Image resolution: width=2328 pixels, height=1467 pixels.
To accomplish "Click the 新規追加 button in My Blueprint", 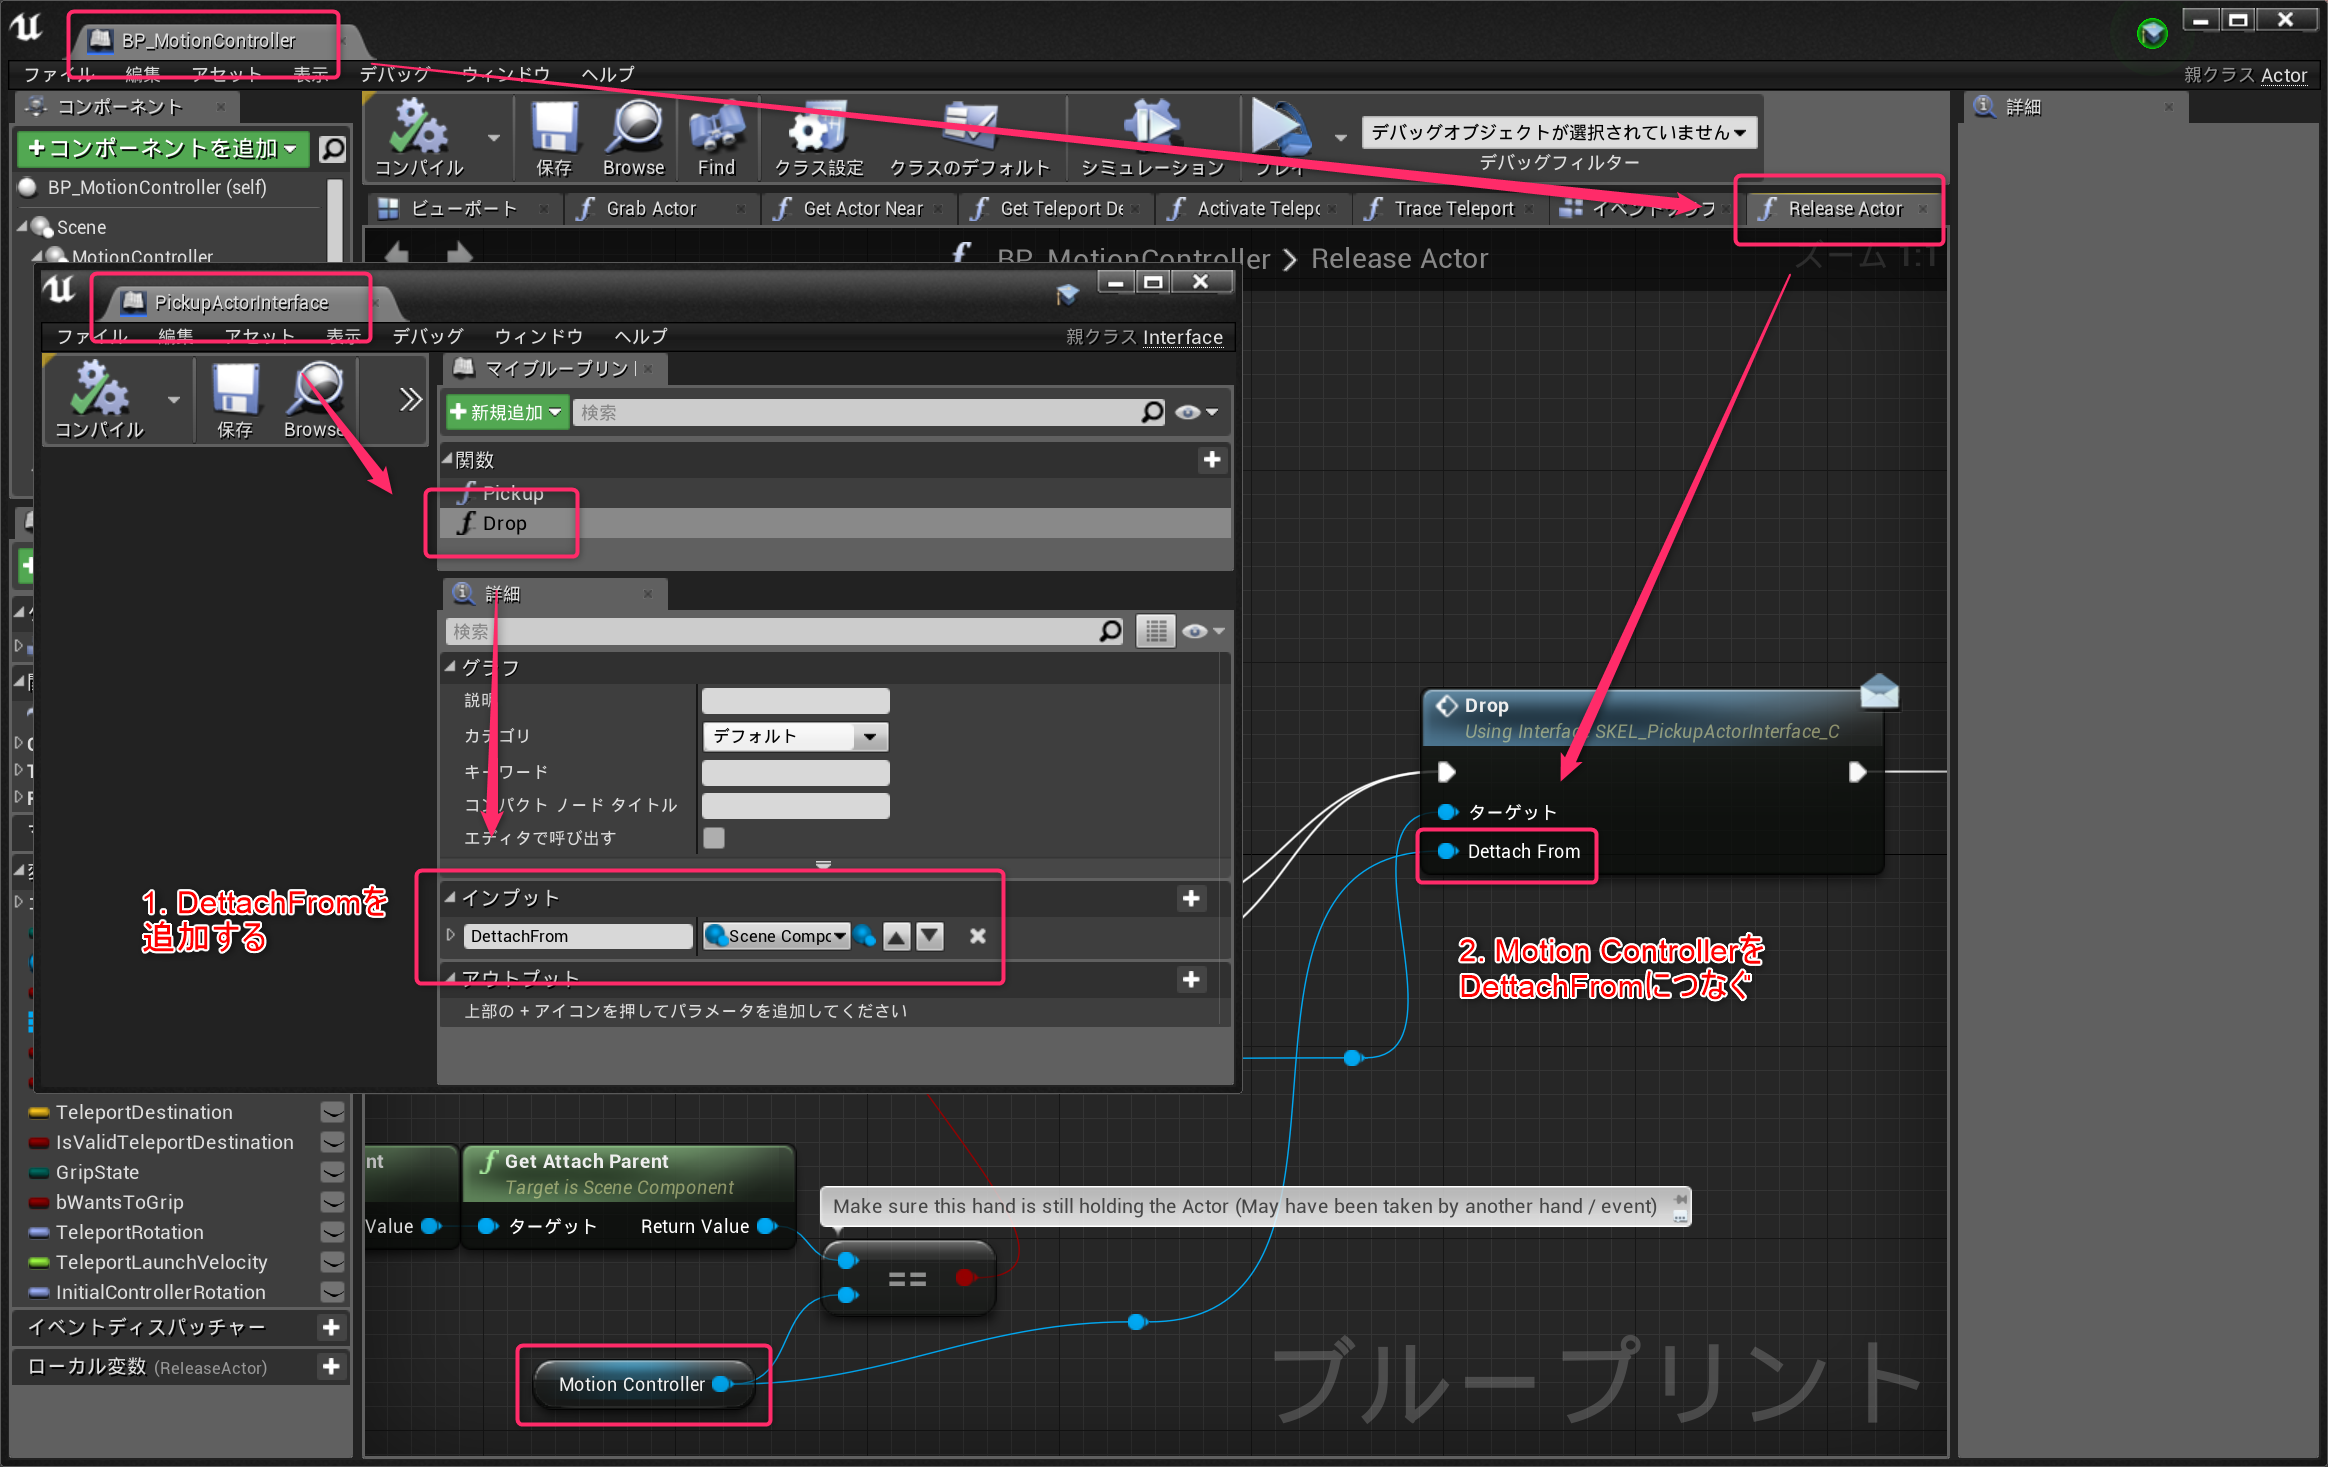I will pos(506,412).
